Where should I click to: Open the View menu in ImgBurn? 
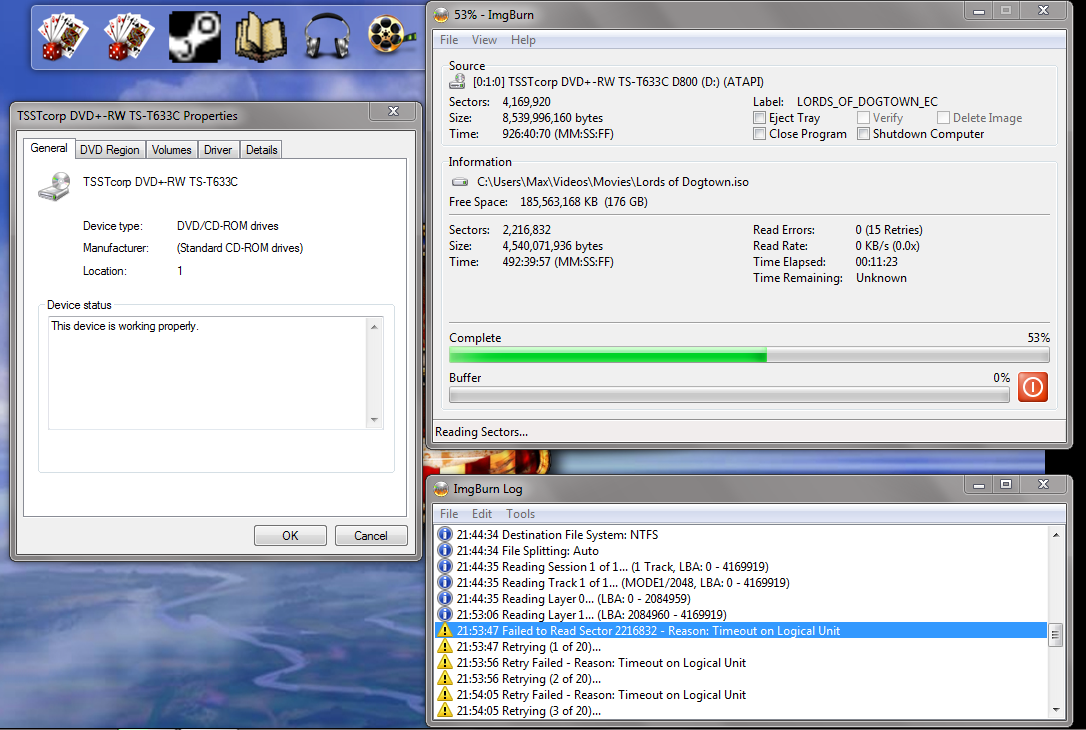[484, 40]
